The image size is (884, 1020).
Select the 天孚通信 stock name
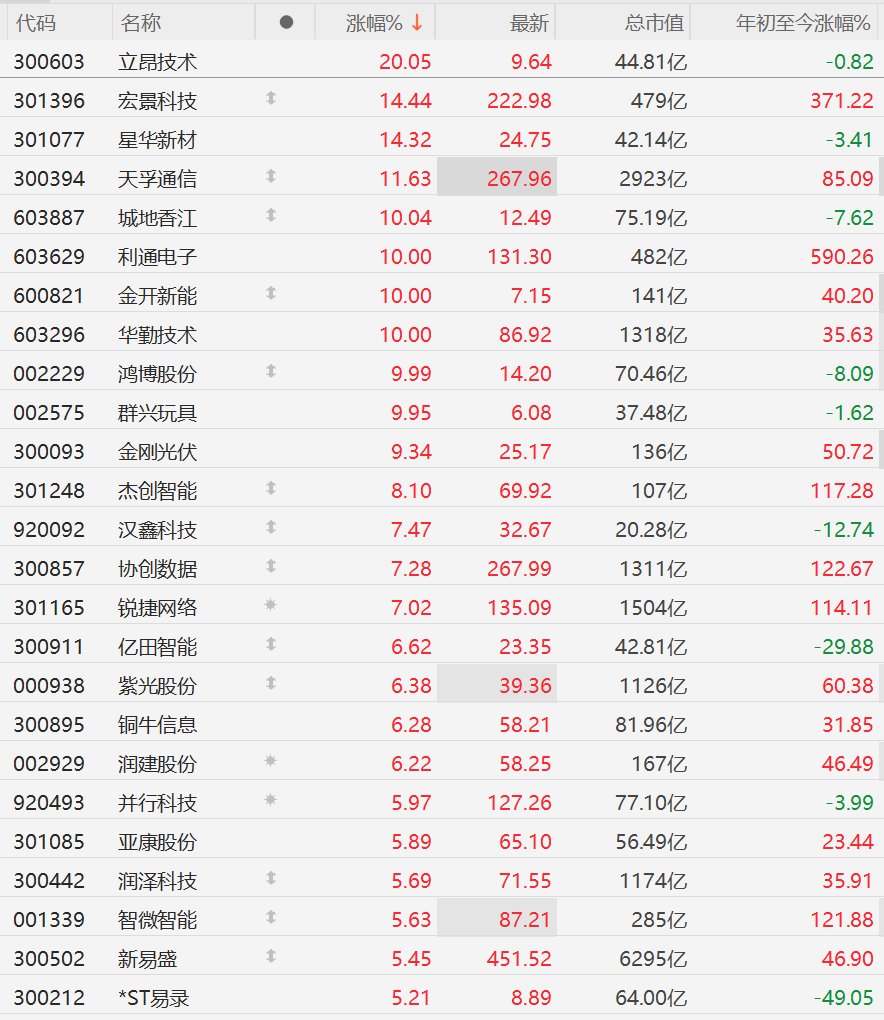tap(157, 179)
